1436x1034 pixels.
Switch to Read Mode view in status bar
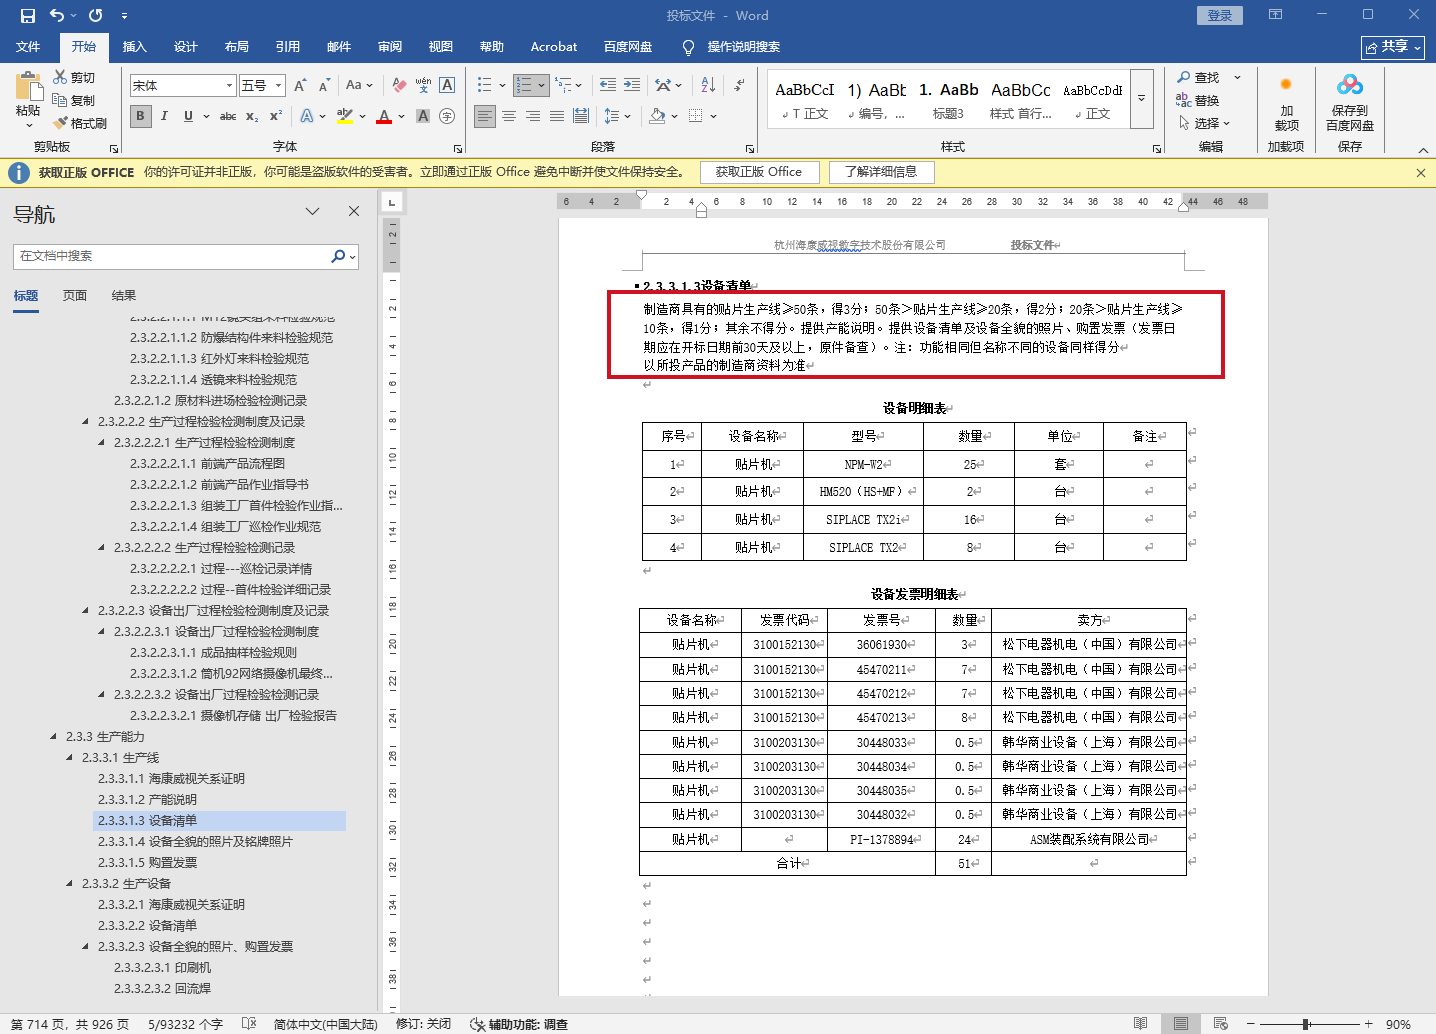(x=1141, y=1024)
